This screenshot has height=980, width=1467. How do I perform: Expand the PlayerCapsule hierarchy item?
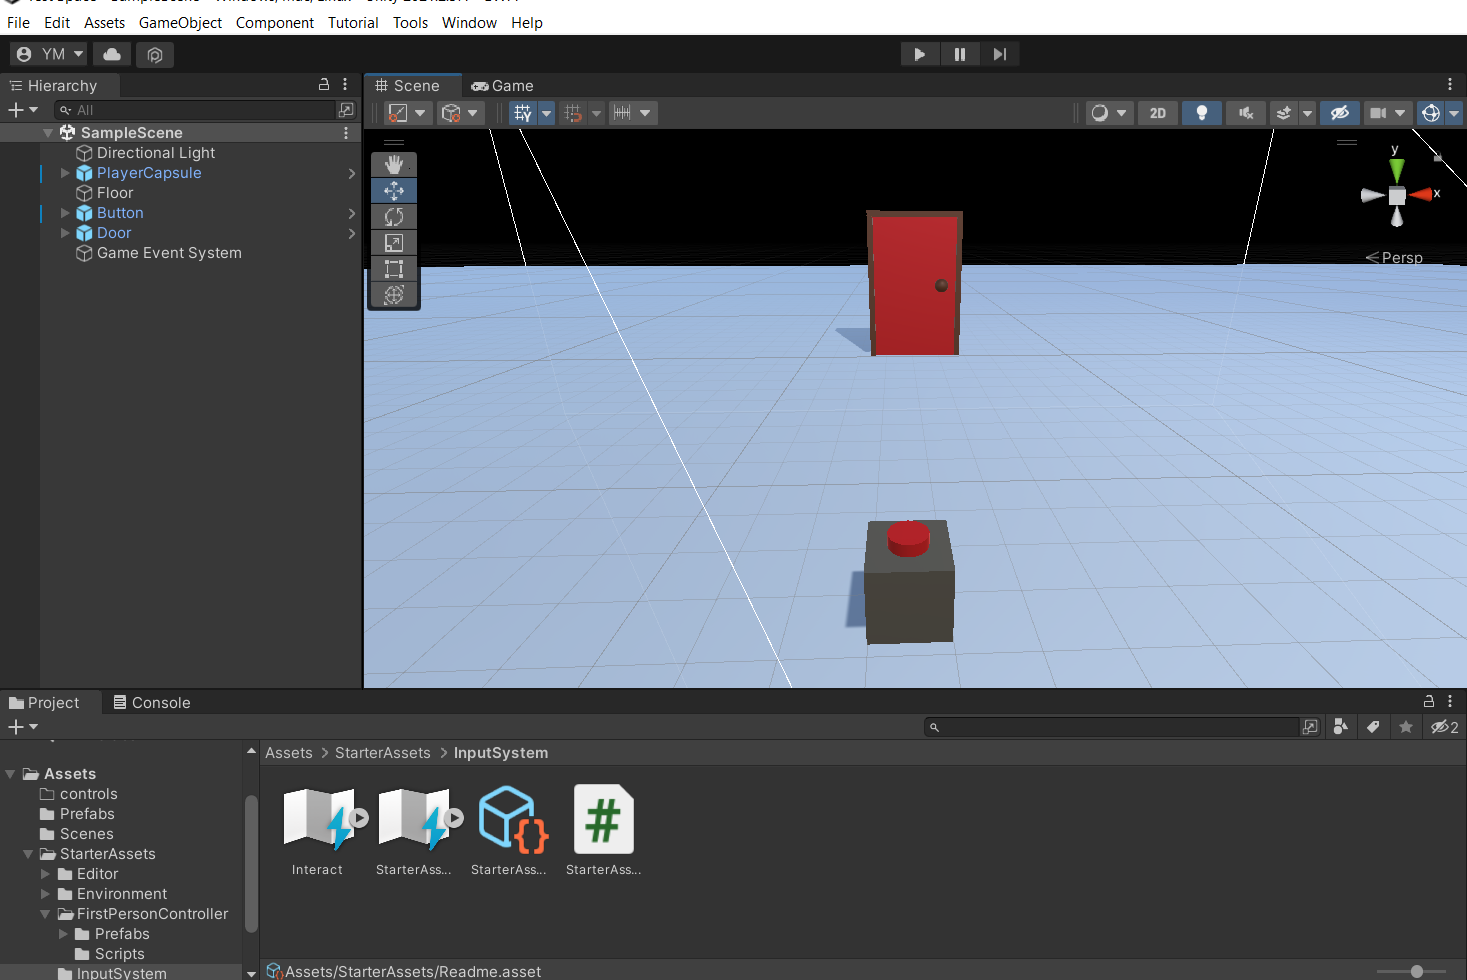[65, 173]
